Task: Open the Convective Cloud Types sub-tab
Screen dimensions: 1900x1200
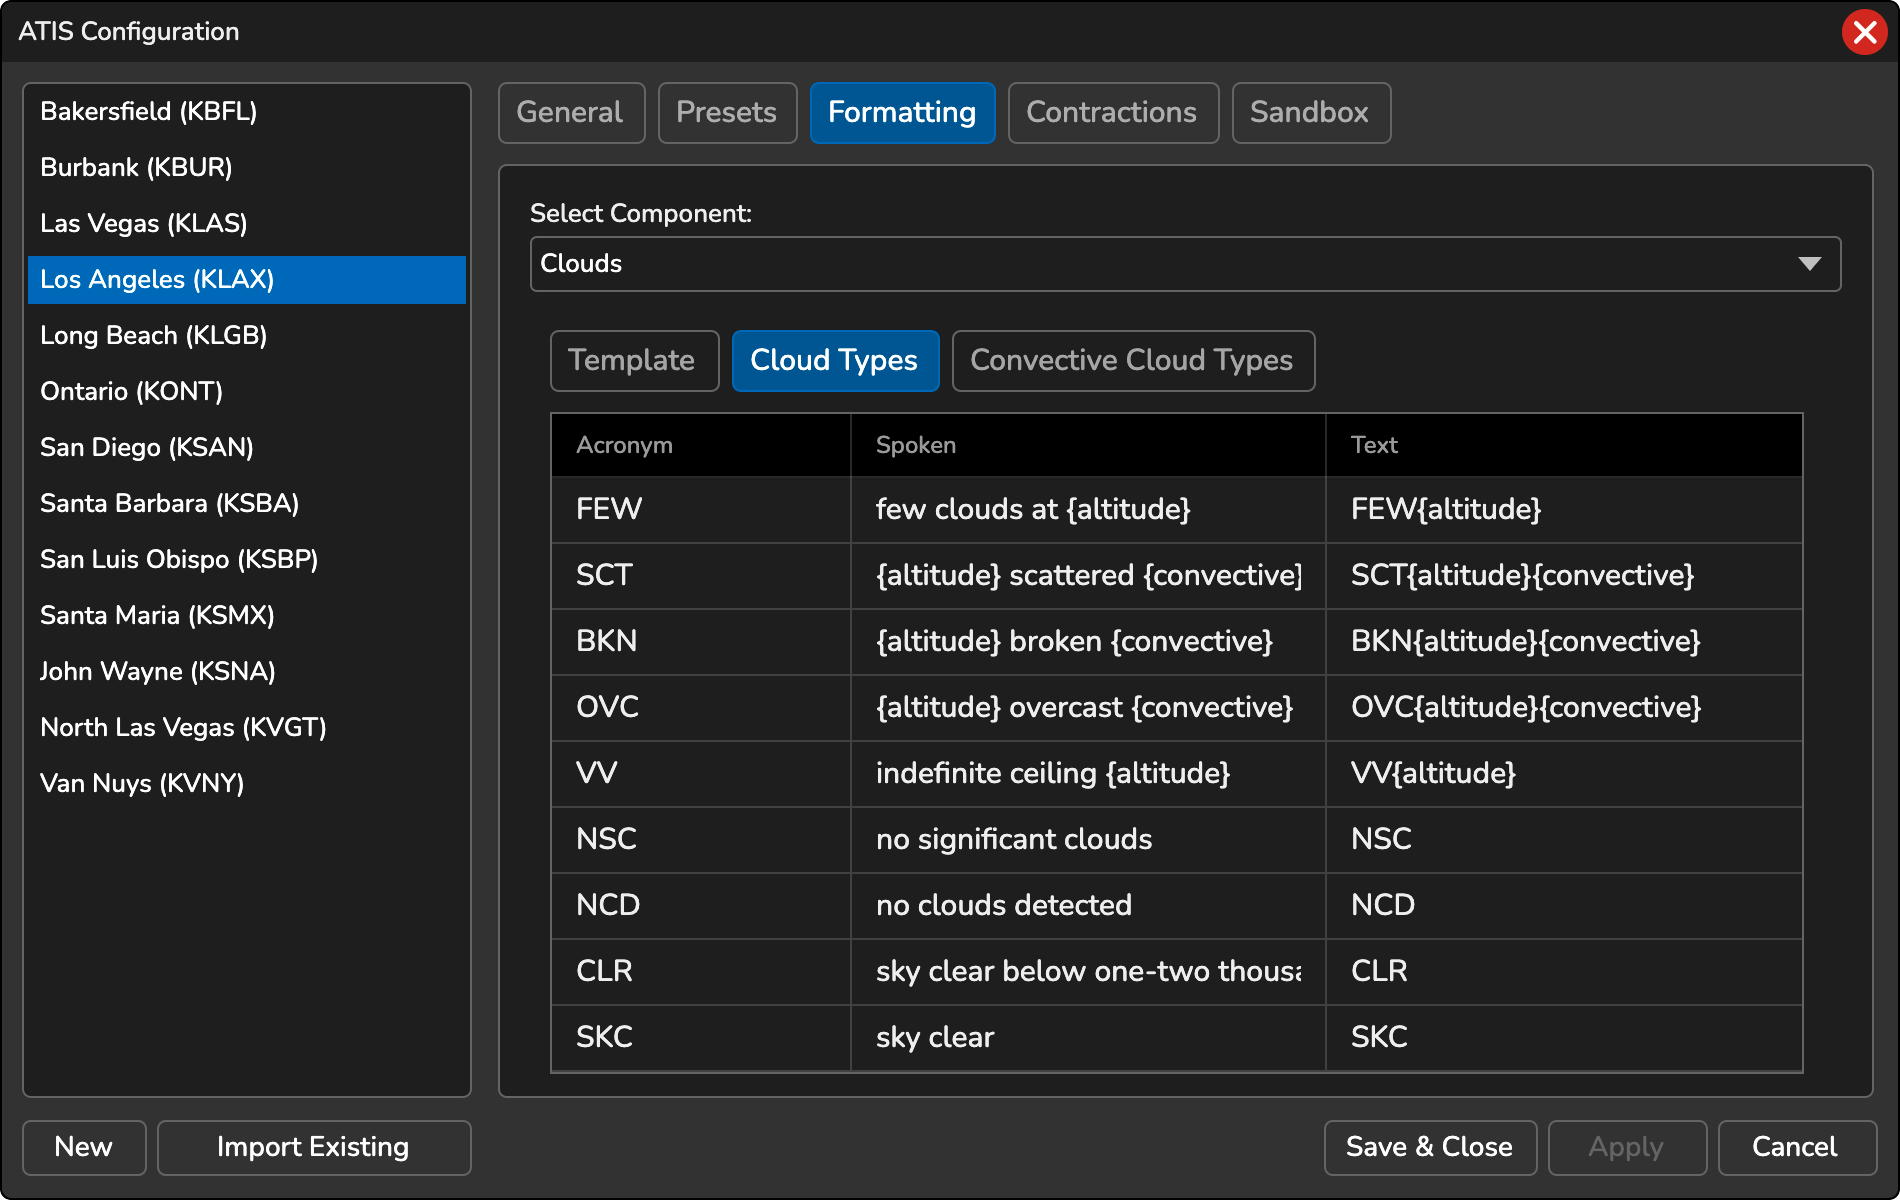Action: coord(1133,361)
